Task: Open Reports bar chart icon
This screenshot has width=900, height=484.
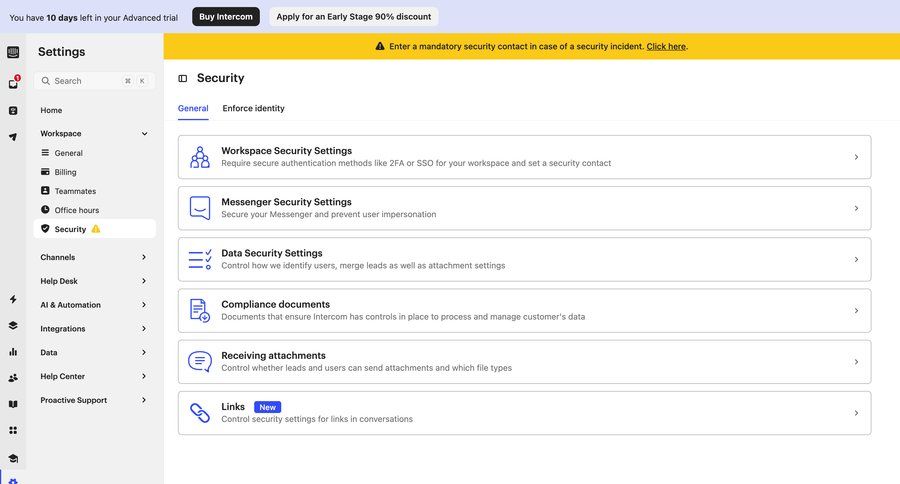Action: (13, 351)
